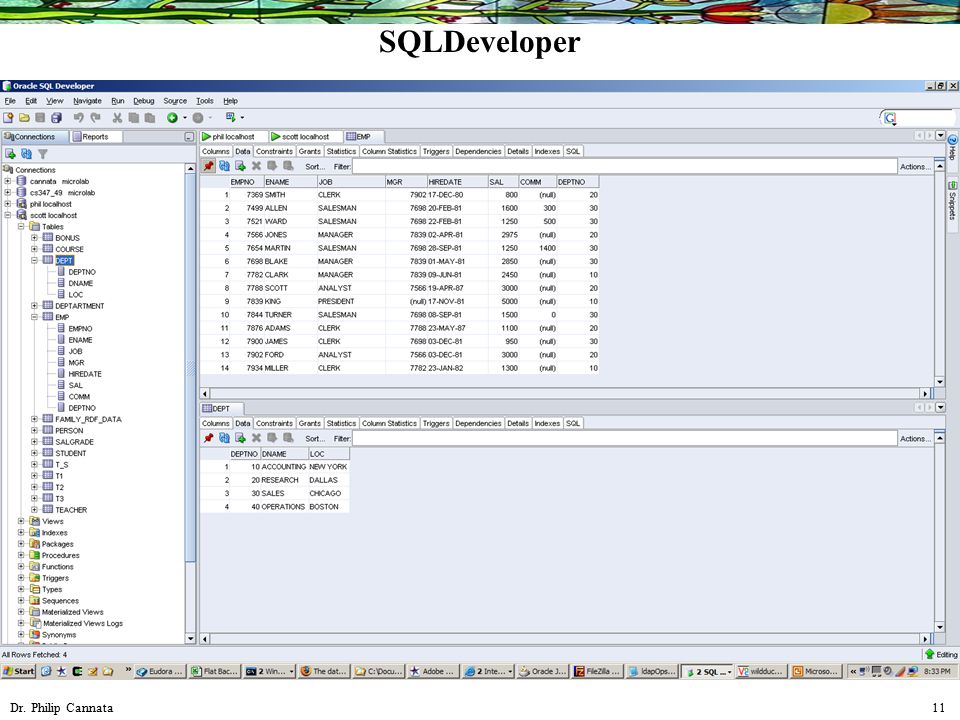Click the Rollback Changes icon in EMP toolbar
The width and height of the screenshot is (960, 720).
[288, 166]
